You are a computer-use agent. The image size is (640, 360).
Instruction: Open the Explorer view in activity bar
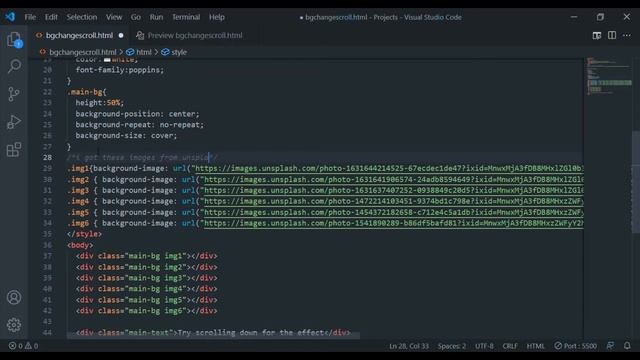14,40
